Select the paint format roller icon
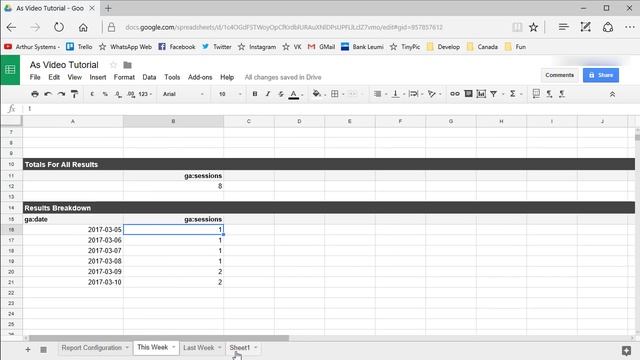The height and width of the screenshot is (360, 640). 74,94
